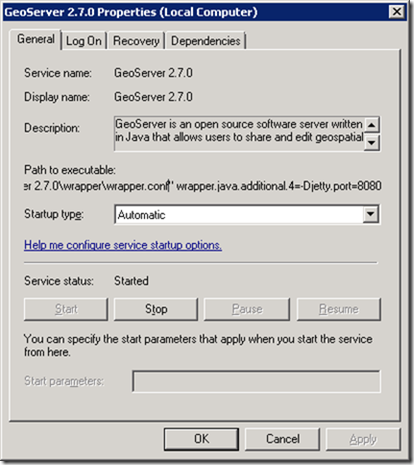Open the Help me configure service startup options link
Screen dimensions: 414x465
(x=123, y=245)
